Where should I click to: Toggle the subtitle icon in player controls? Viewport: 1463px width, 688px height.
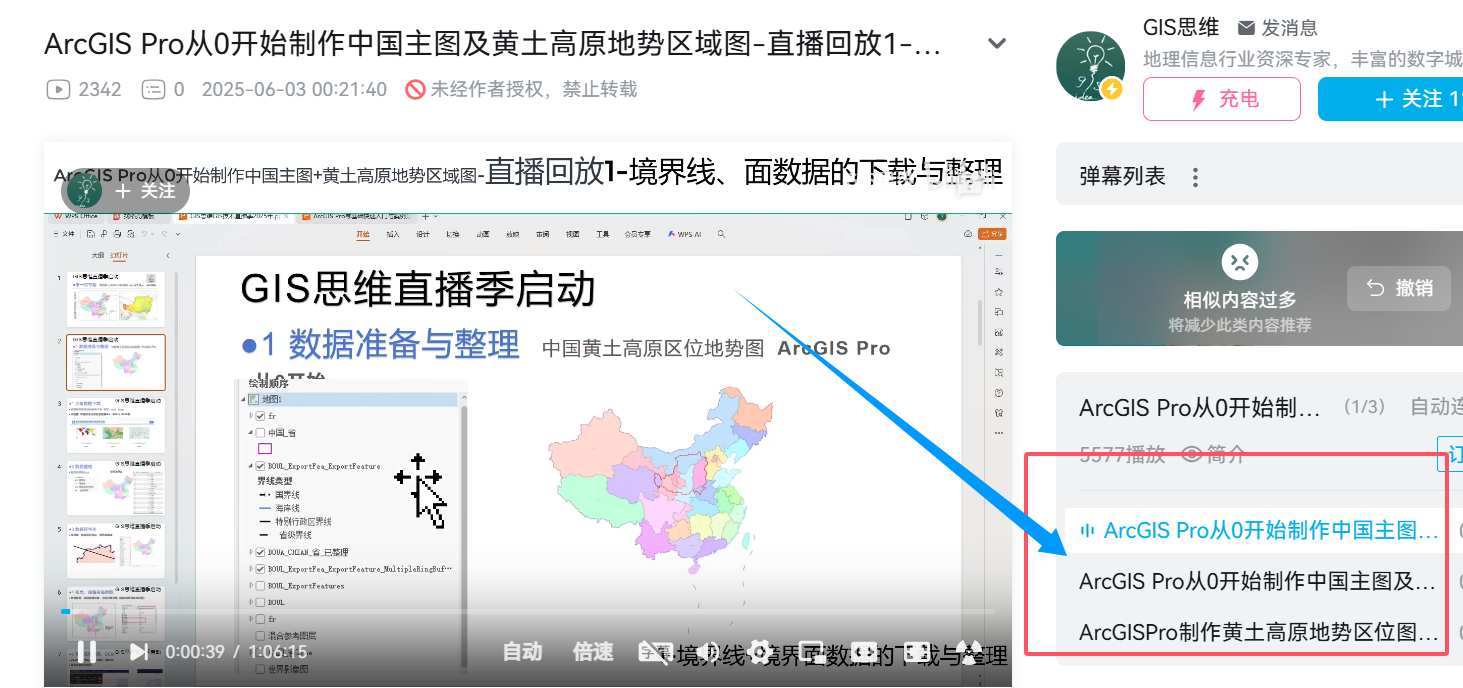pos(656,652)
